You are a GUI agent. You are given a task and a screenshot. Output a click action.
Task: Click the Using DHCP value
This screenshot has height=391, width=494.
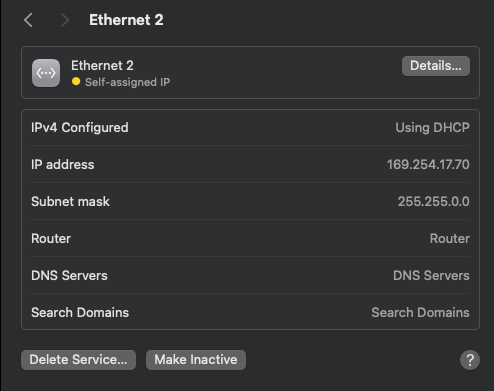click(x=432, y=128)
